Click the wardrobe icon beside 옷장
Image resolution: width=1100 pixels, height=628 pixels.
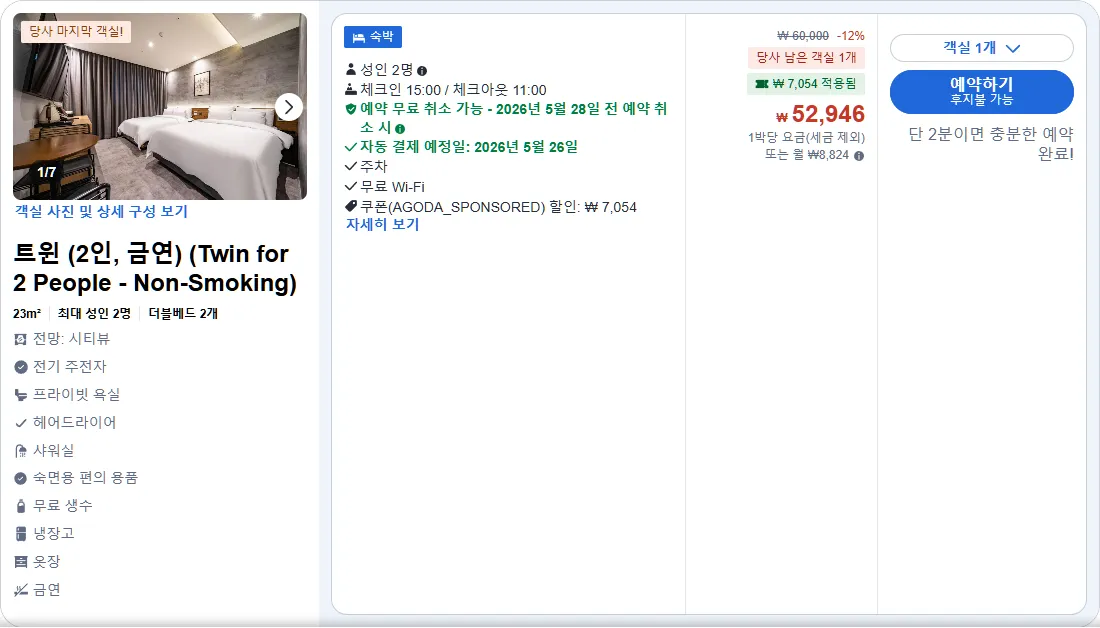coord(20,562)
